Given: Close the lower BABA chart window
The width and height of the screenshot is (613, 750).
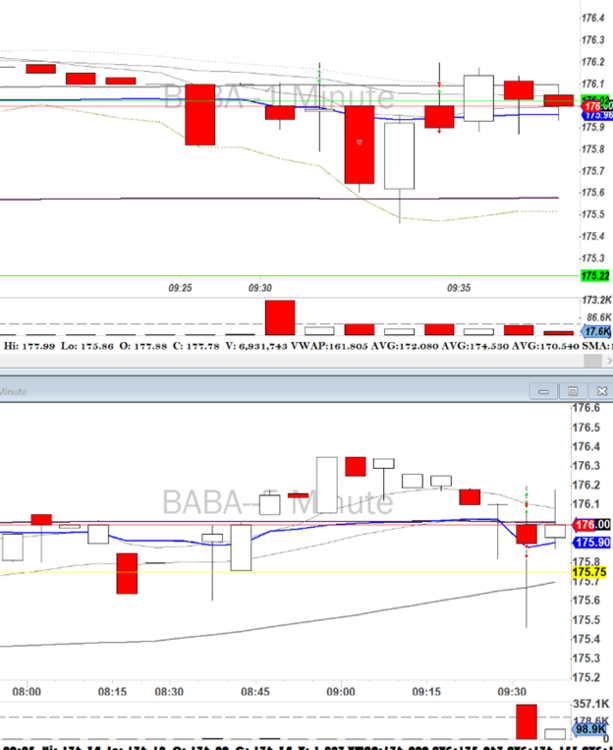Looking at the screenshot, I should tap(600, 392).
